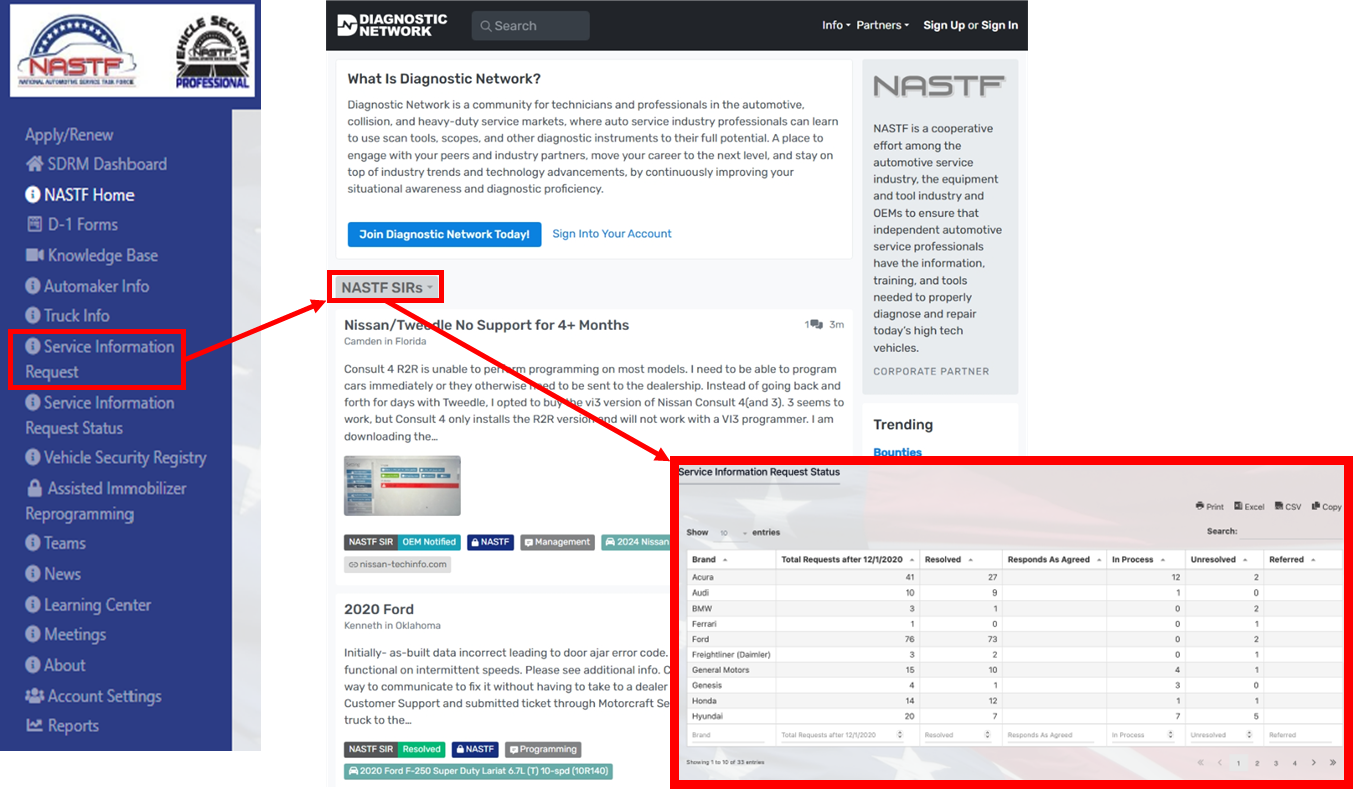Open the Partners dropdown in top bar
Screen dimensions: 1353x789
(883, 26)
